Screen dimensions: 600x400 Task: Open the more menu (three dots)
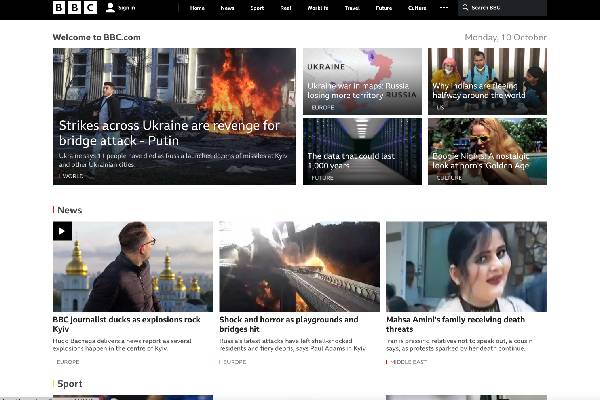[x=444, y=8]
